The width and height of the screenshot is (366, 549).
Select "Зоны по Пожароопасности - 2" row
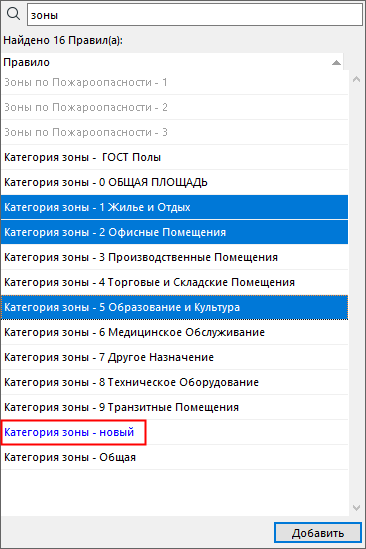pyautogui.click(x=174, y=107)
